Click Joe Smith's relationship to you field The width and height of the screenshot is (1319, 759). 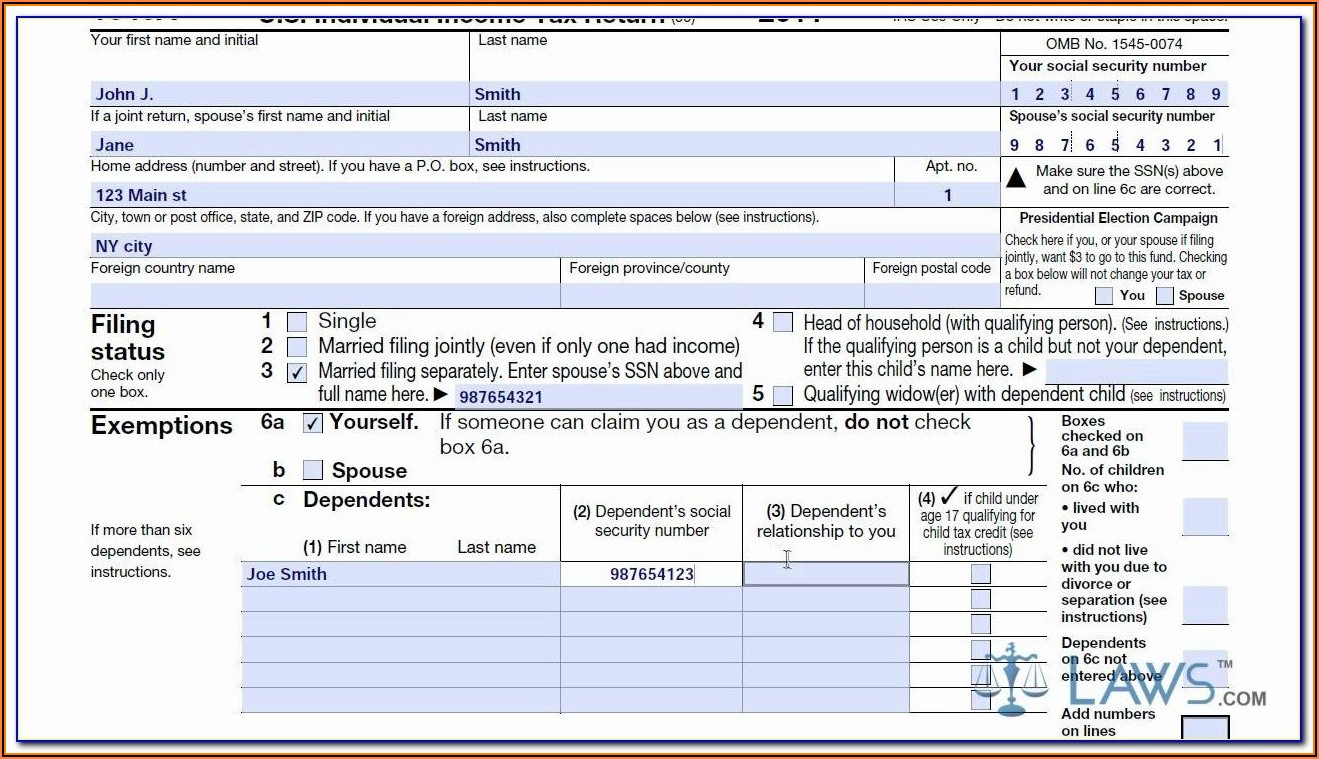coord(826,574)
